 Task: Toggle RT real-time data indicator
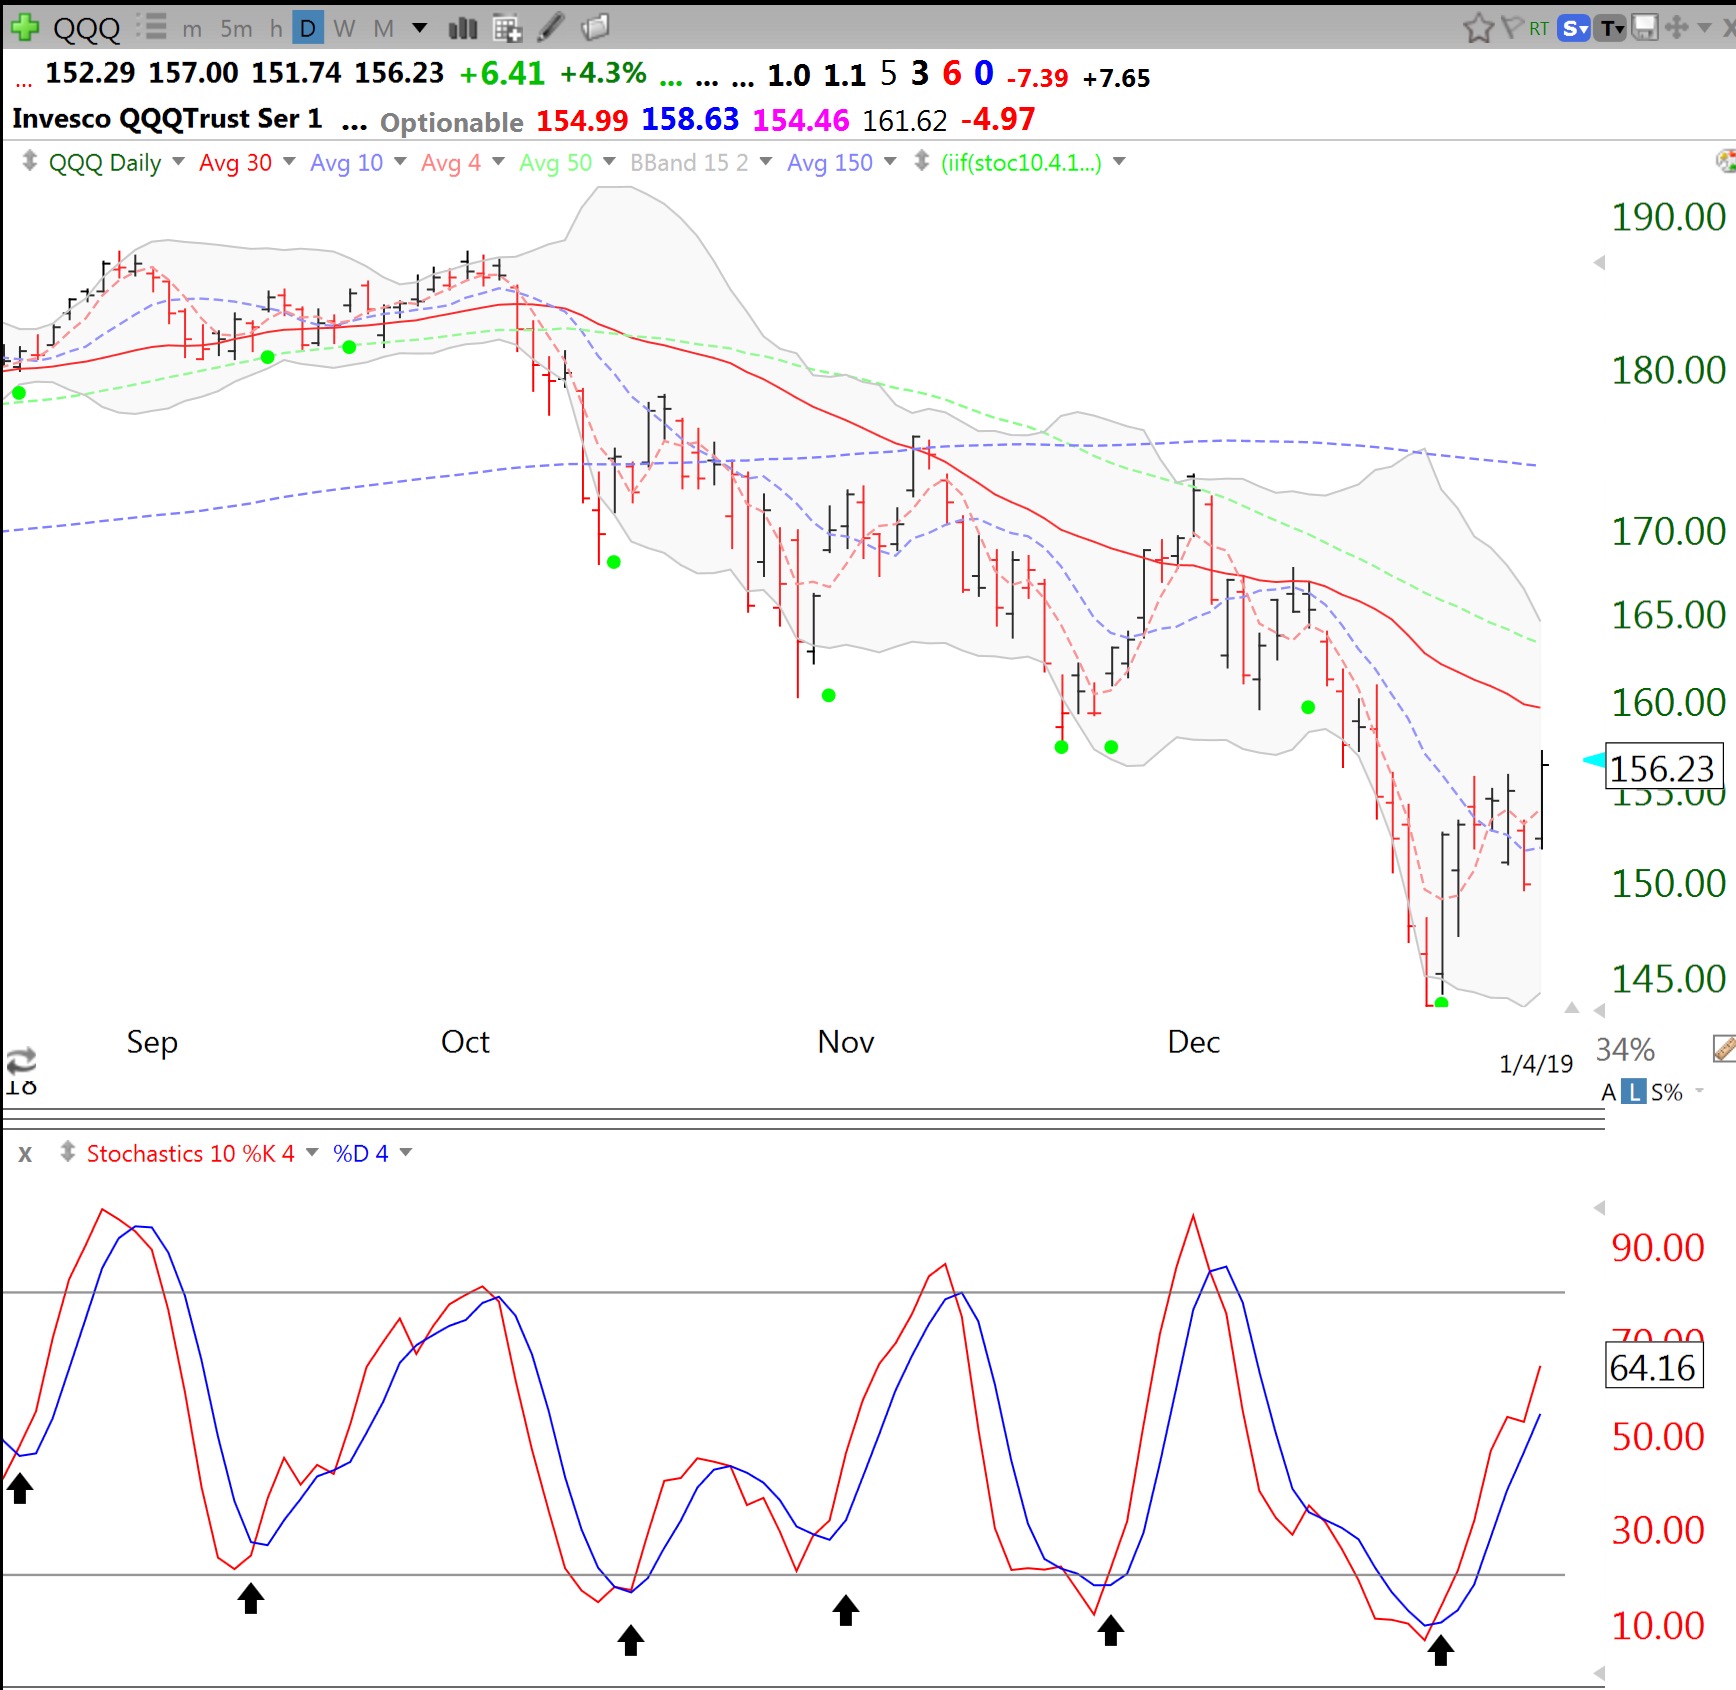[x=1539, y=29]
